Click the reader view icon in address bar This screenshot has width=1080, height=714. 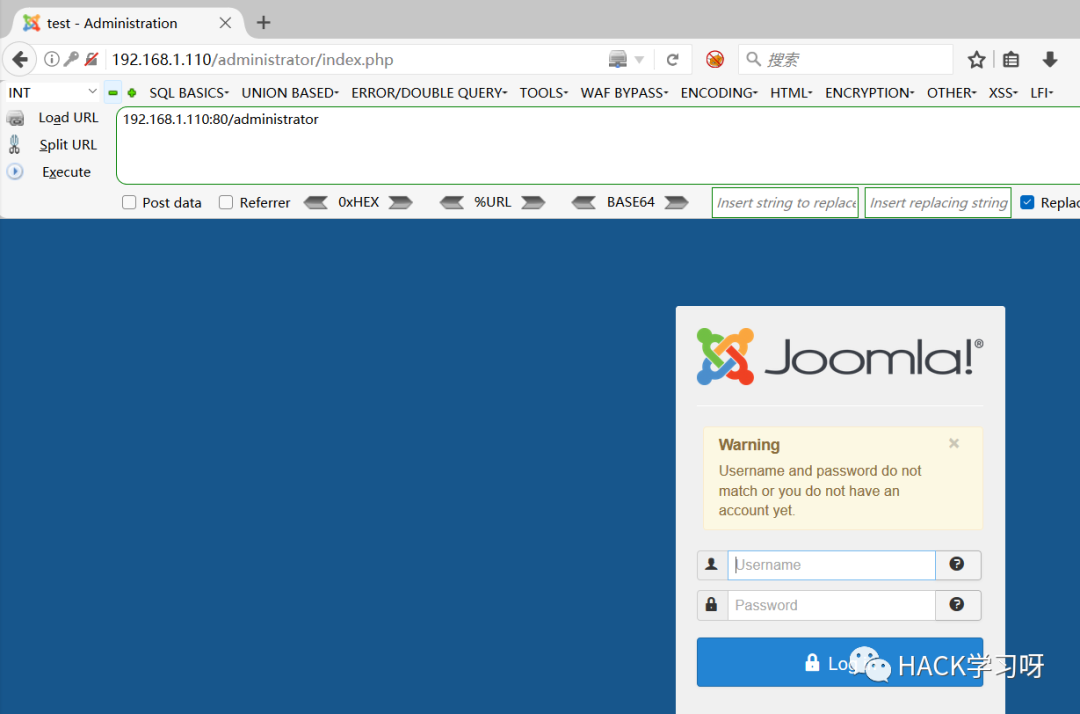click(618, 59)
